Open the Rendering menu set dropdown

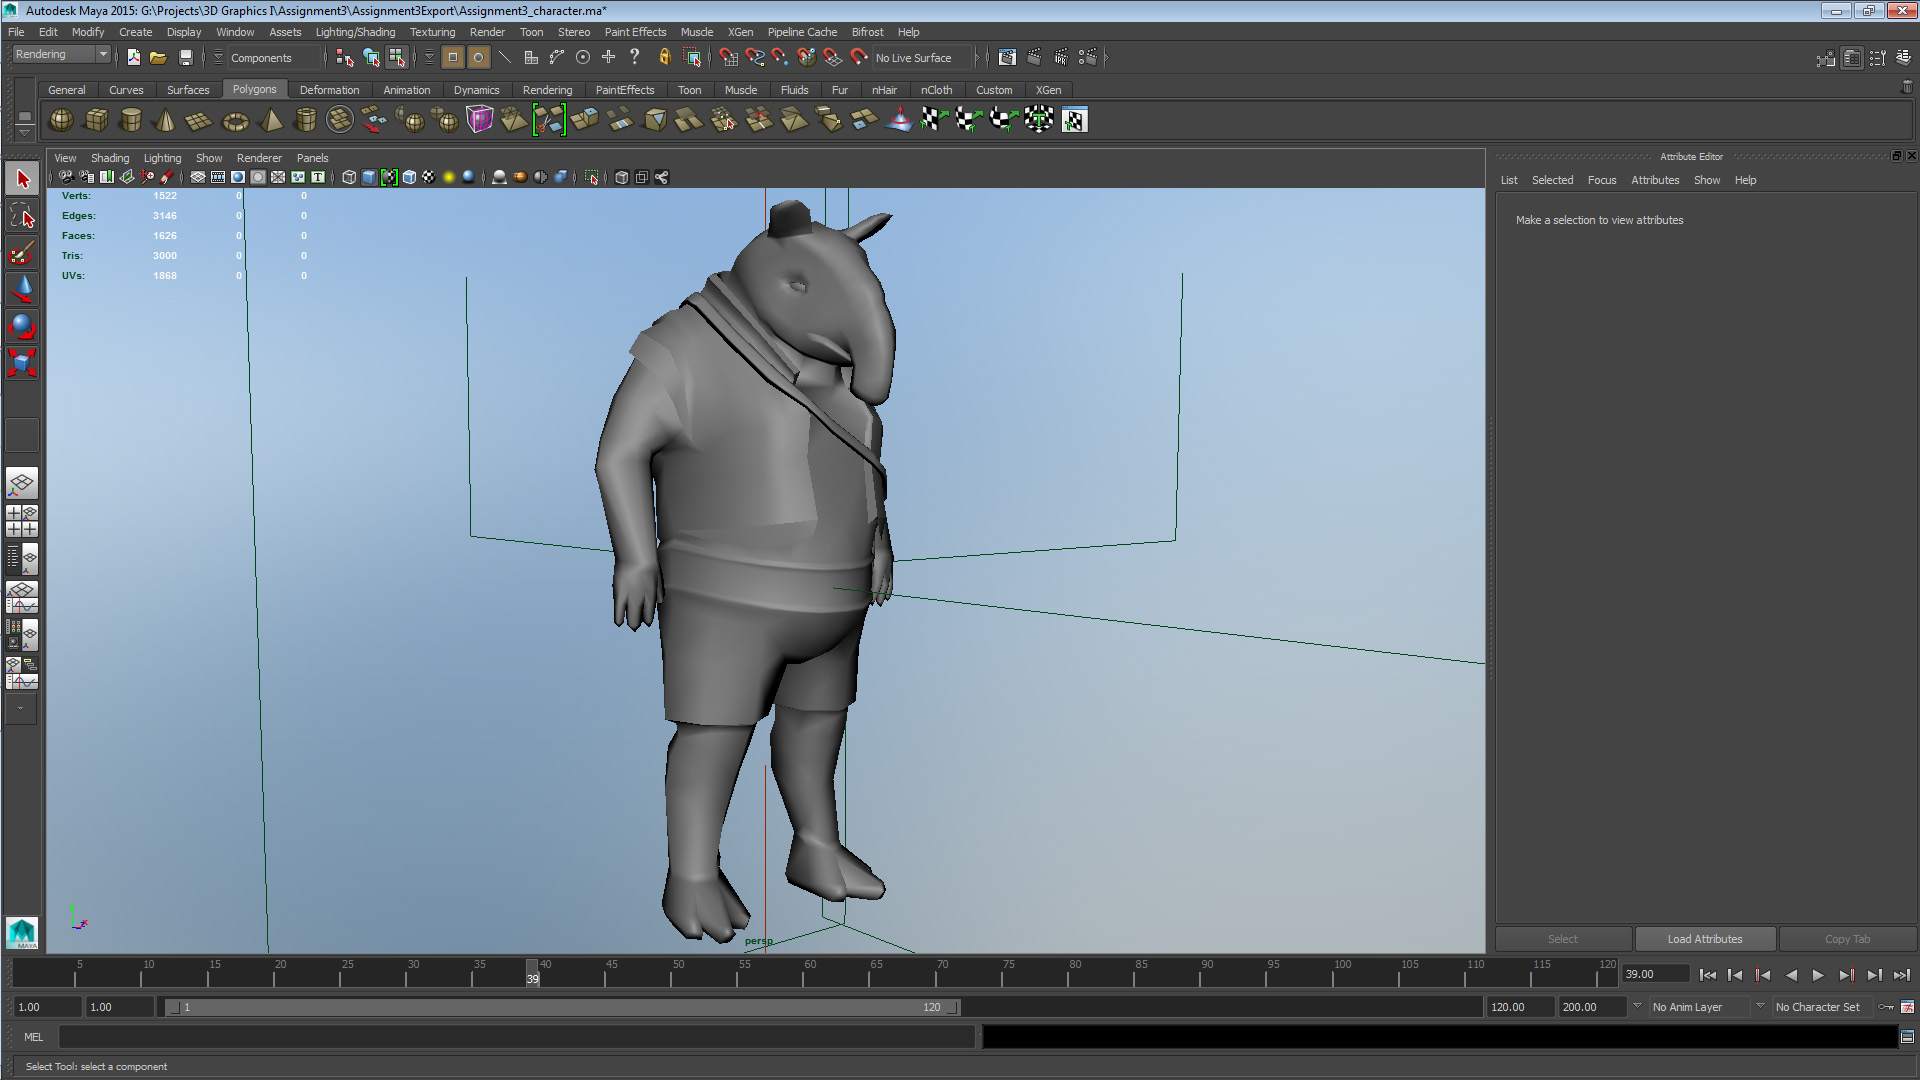click(x=60, y=54)
